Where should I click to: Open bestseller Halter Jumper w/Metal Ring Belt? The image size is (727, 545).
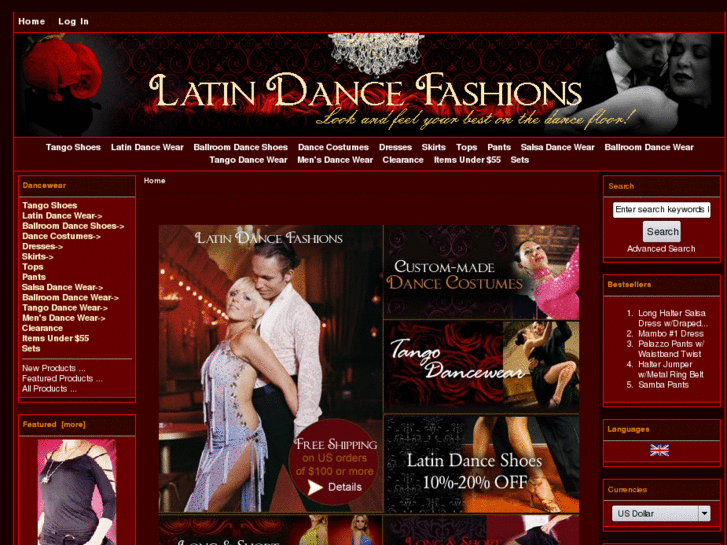(670, 369)
